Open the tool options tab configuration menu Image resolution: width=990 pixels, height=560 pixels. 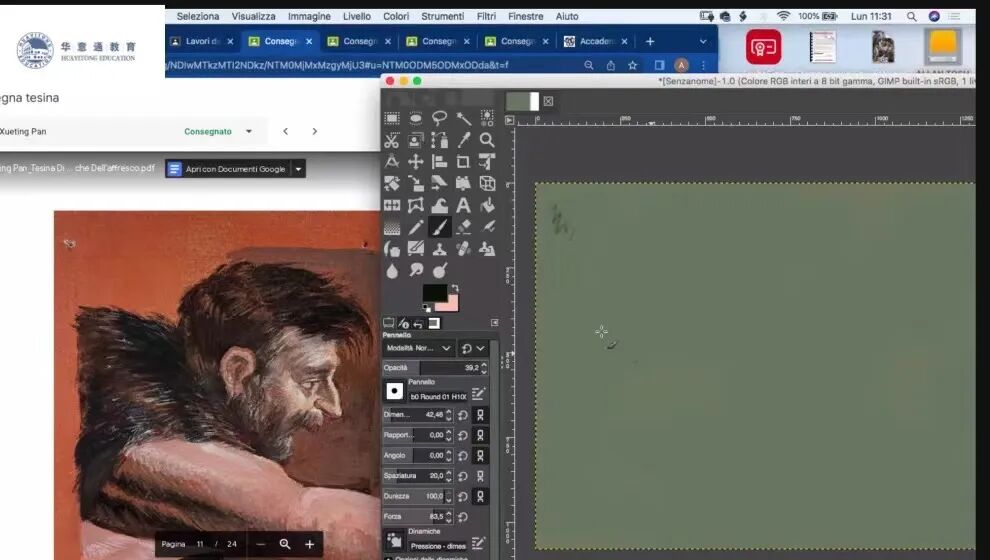coord(494,323)
